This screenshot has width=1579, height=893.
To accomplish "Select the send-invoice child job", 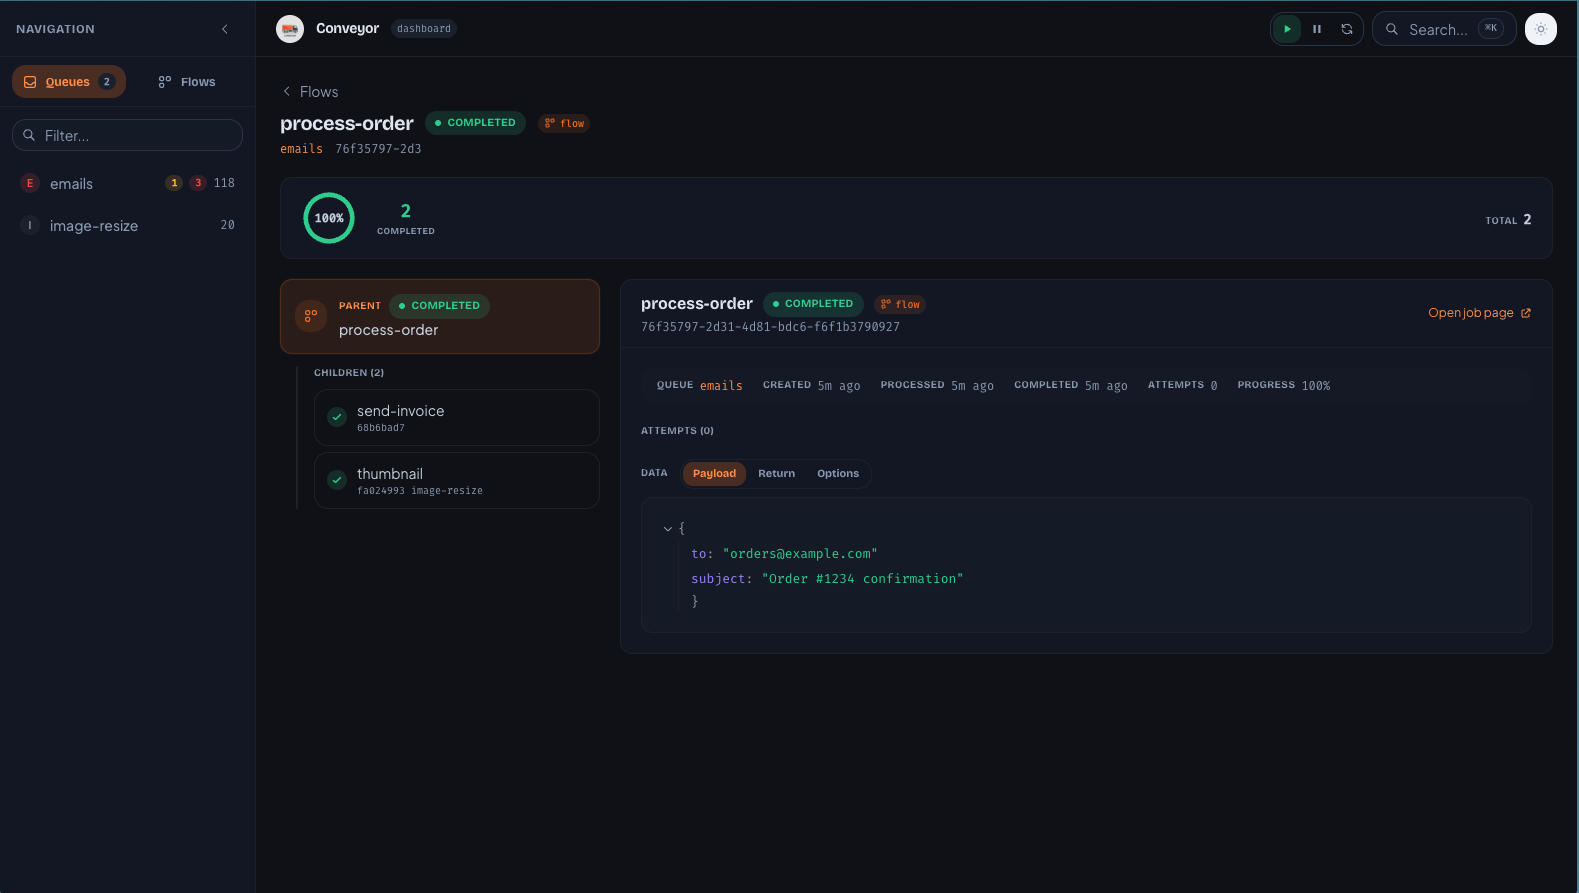I will [457, 418].
